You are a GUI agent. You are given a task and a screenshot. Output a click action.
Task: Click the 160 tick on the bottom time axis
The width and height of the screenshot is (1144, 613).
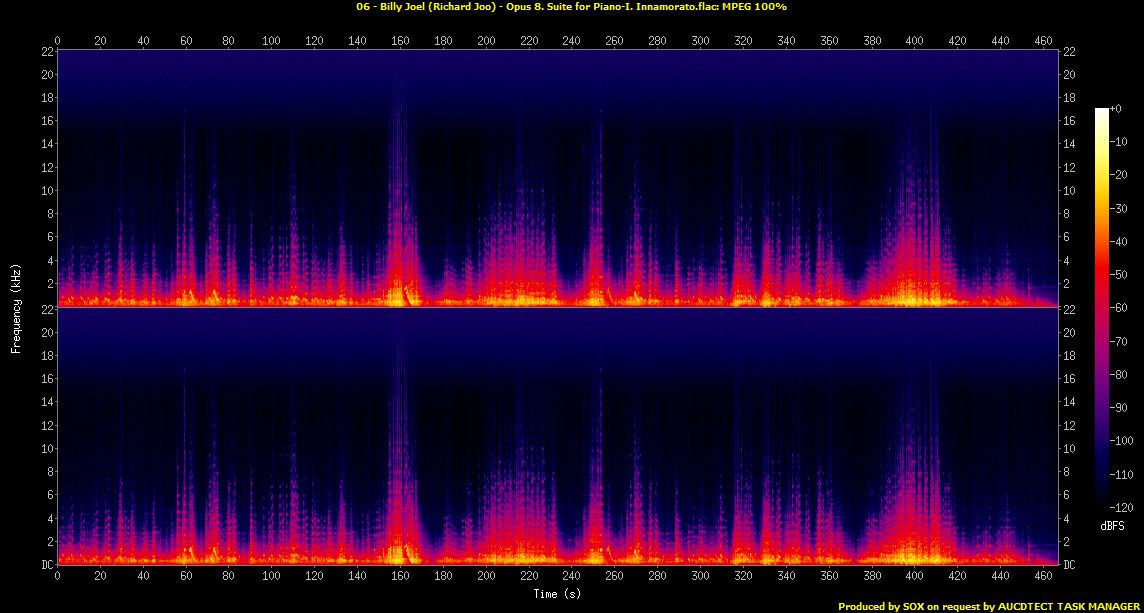pyautogui.click(x=400, y=577)
